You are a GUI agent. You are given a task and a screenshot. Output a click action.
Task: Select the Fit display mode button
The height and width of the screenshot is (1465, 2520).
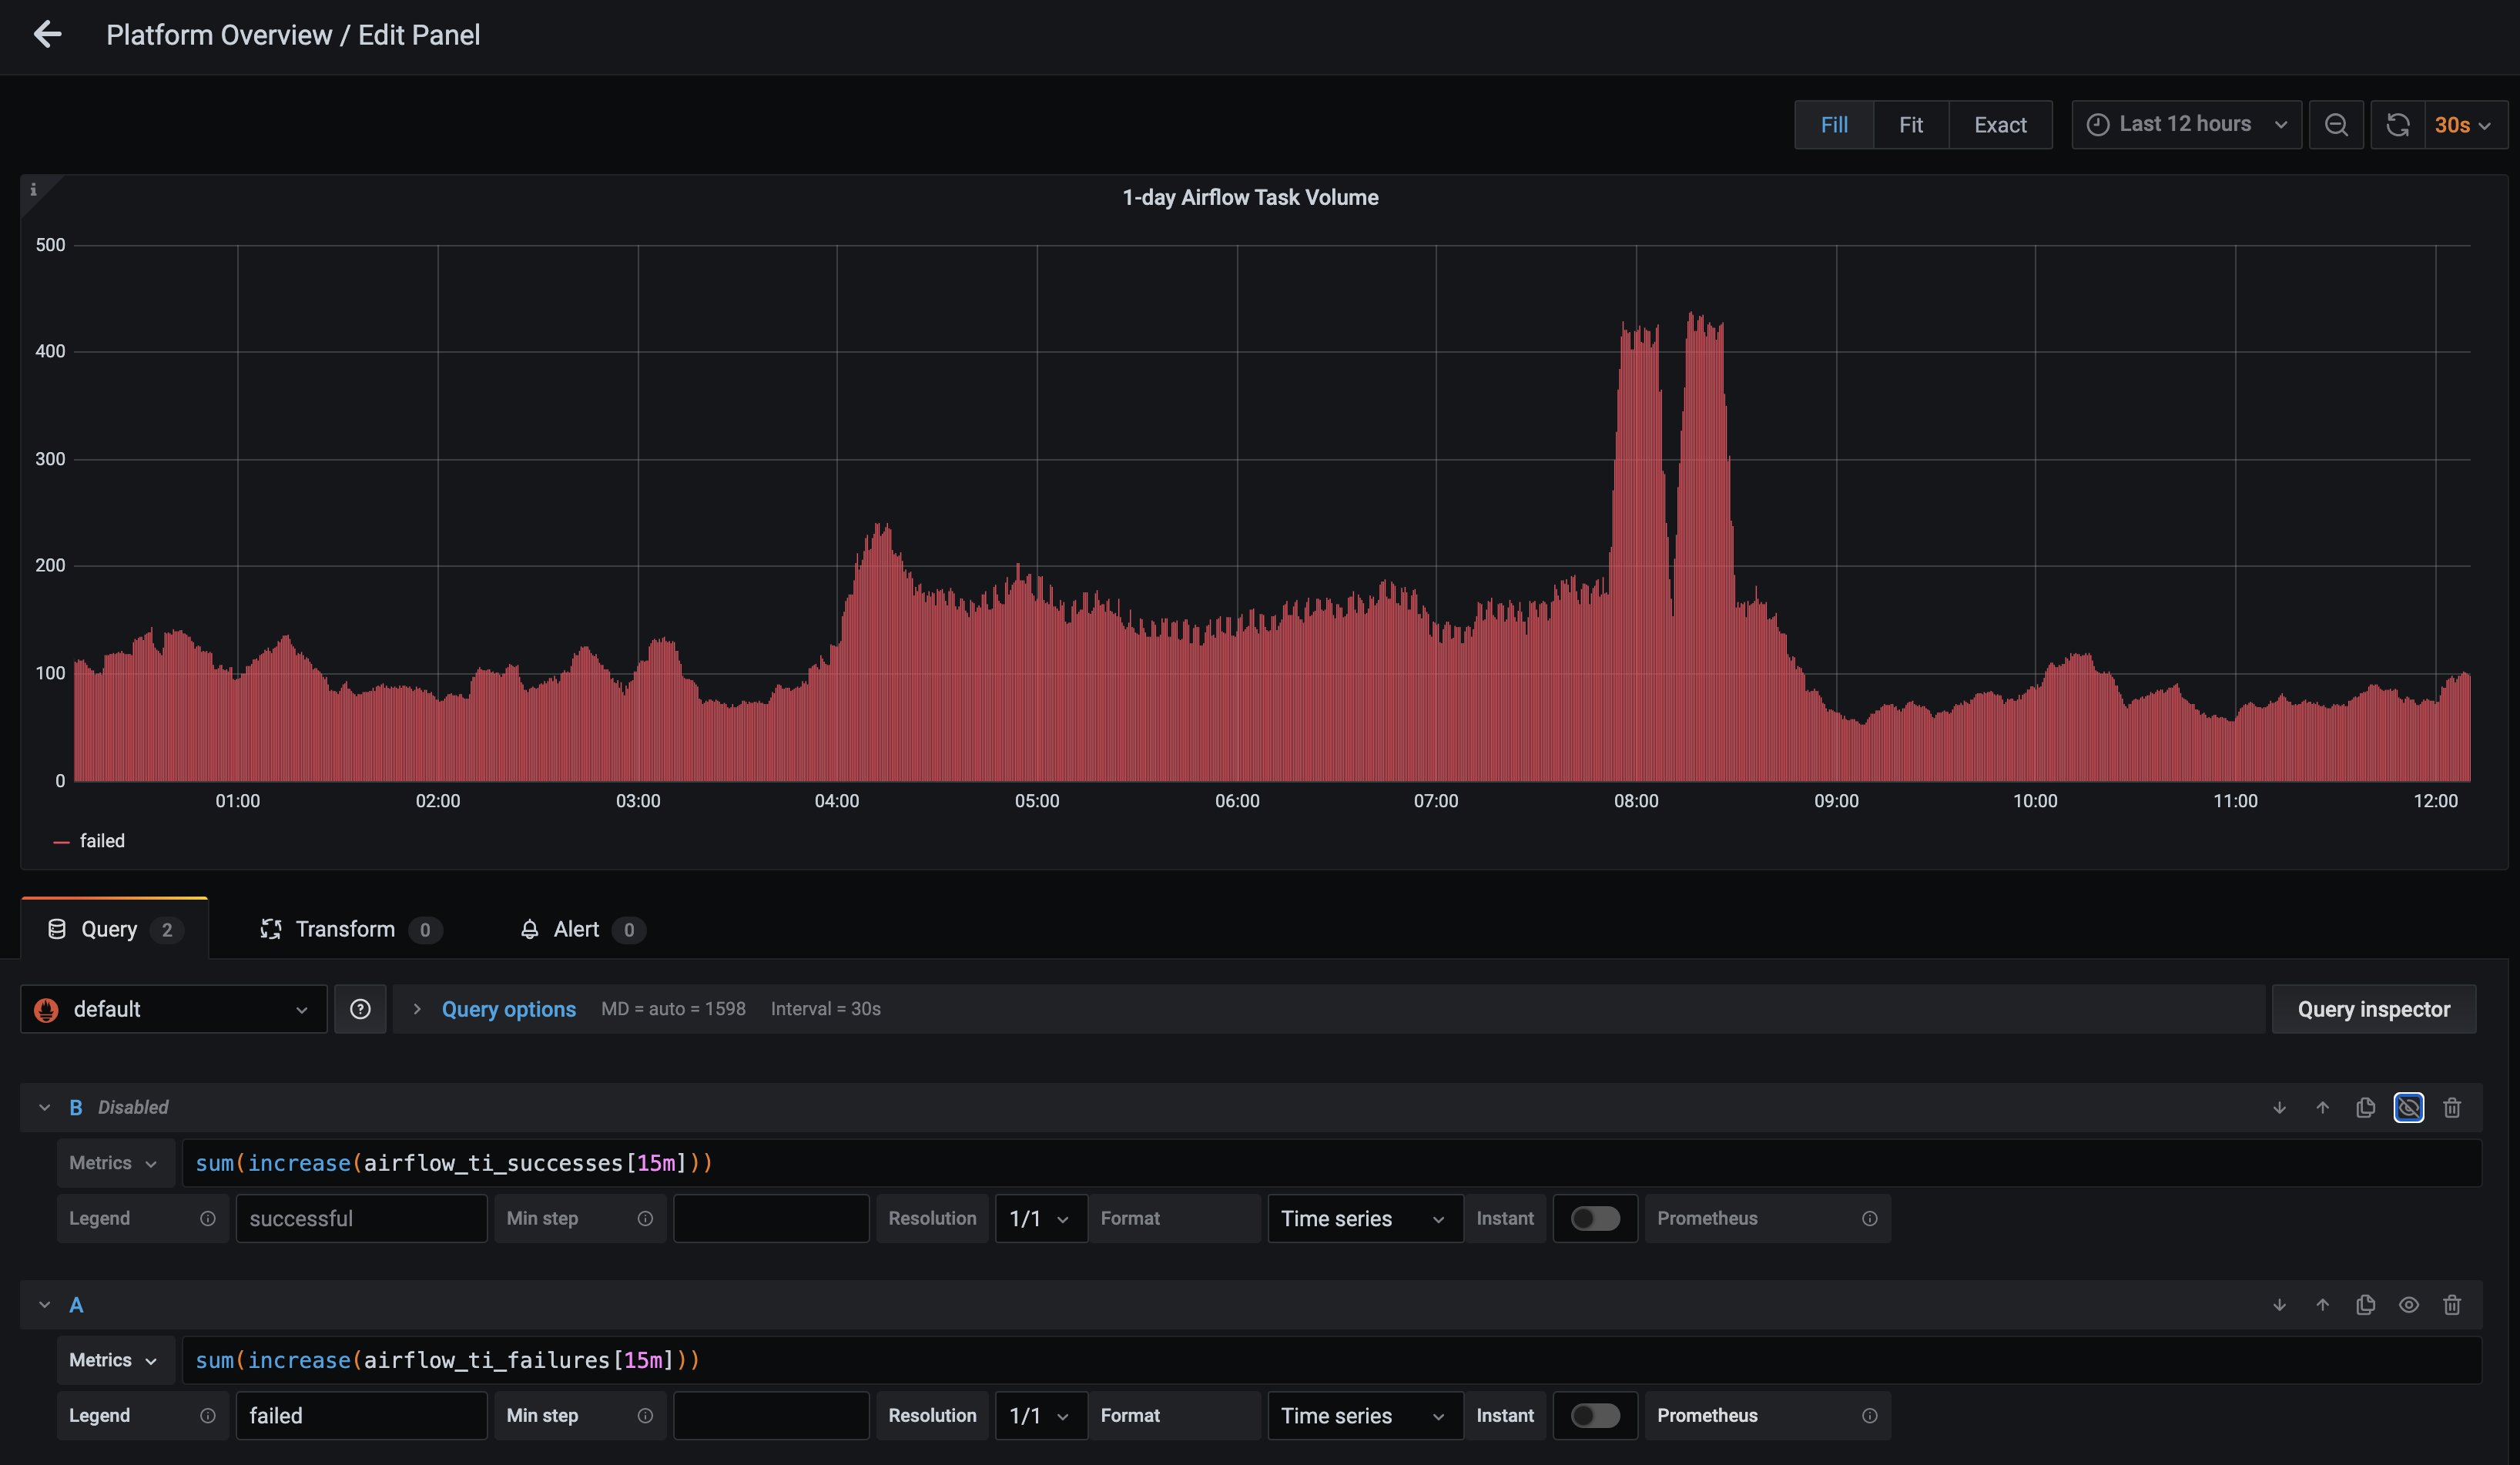click(1910, 124)
